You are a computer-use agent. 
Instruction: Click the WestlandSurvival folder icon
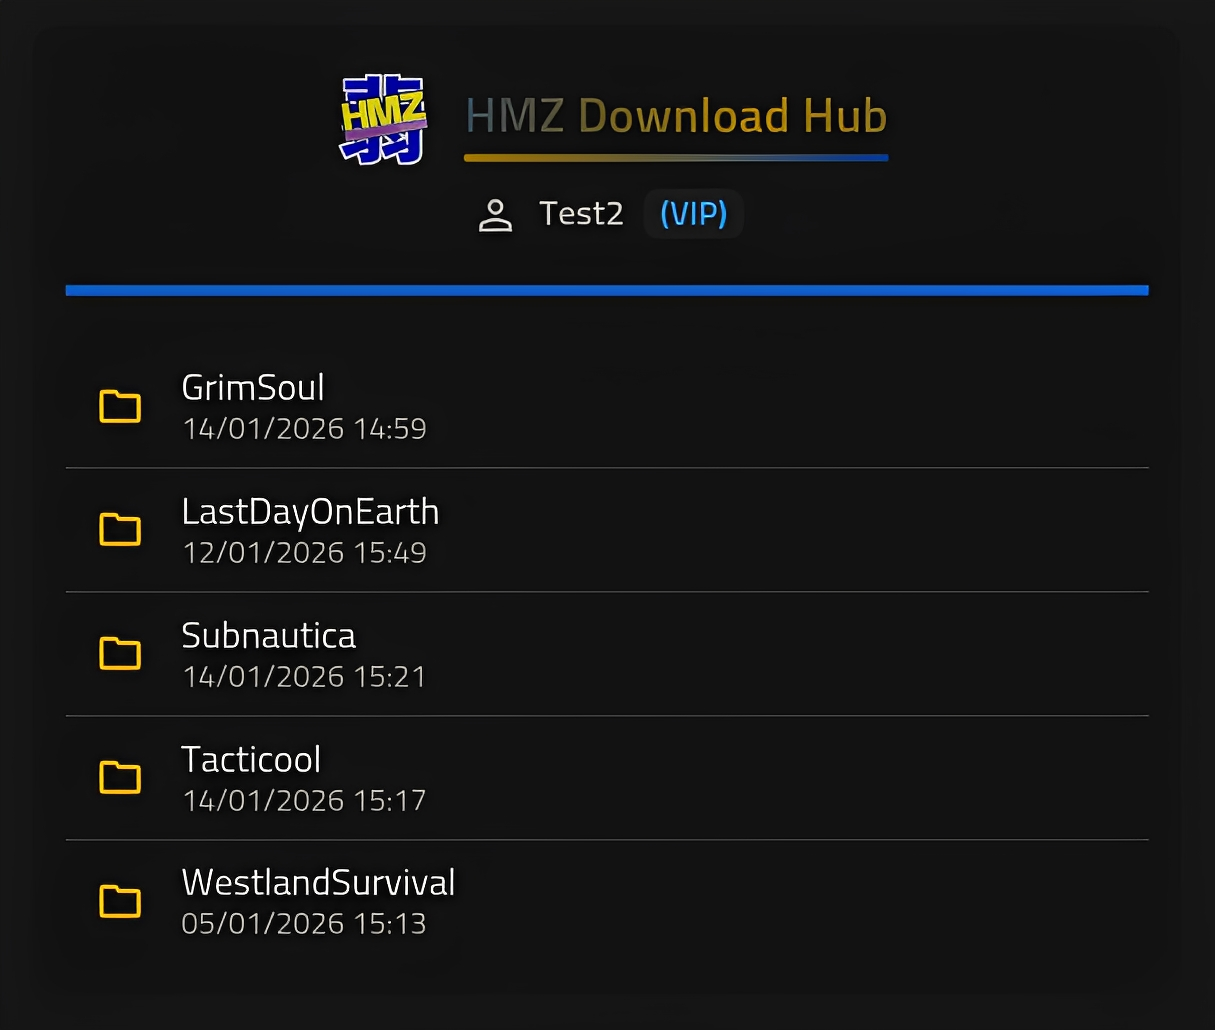[x=120, y=902]
